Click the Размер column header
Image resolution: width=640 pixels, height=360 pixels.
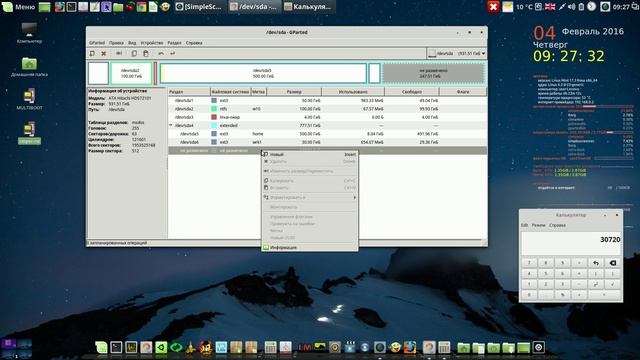[294, 92]
